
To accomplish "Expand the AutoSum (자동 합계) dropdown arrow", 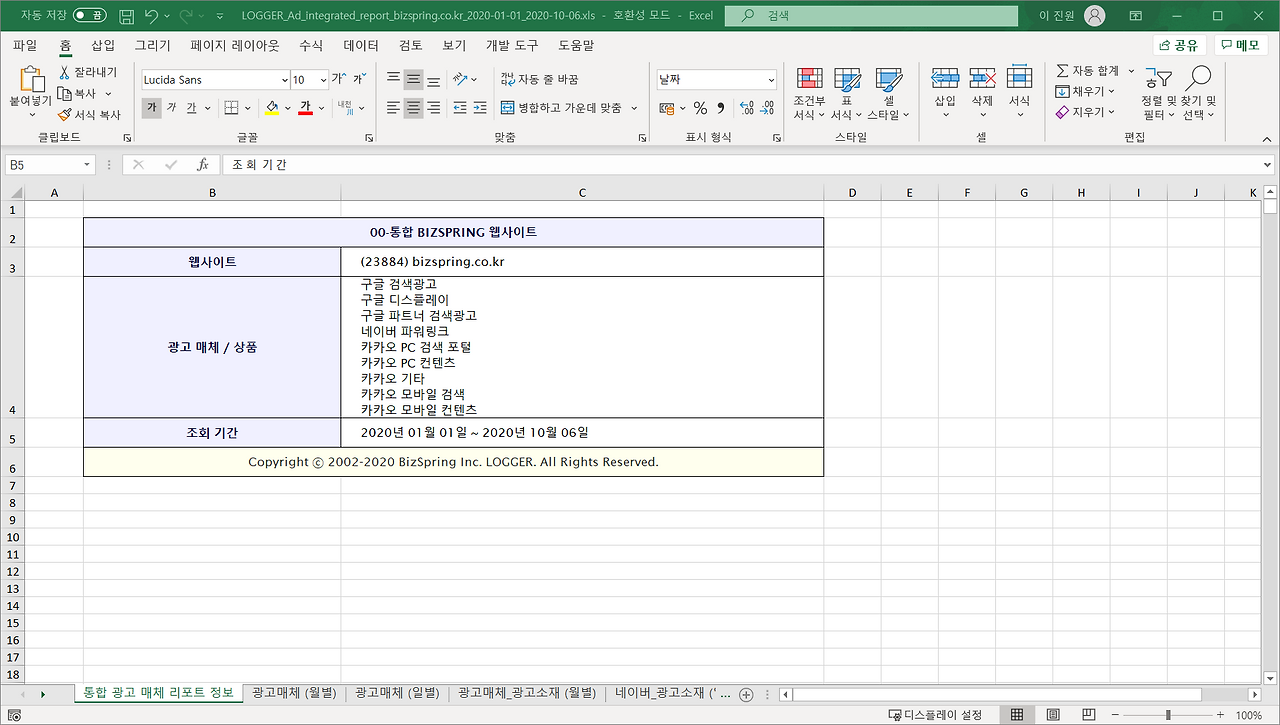I will 1131,71.
